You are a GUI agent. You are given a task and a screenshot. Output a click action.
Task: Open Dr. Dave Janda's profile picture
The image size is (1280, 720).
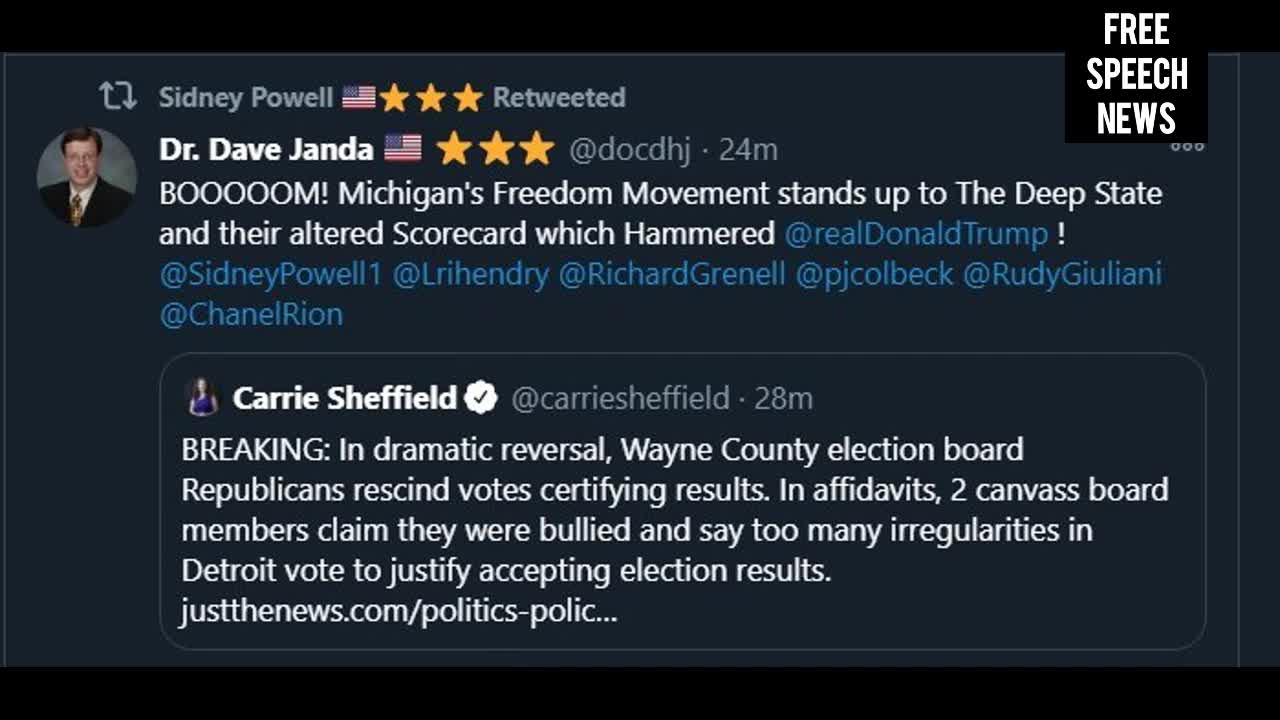click(x=86, y=177)
